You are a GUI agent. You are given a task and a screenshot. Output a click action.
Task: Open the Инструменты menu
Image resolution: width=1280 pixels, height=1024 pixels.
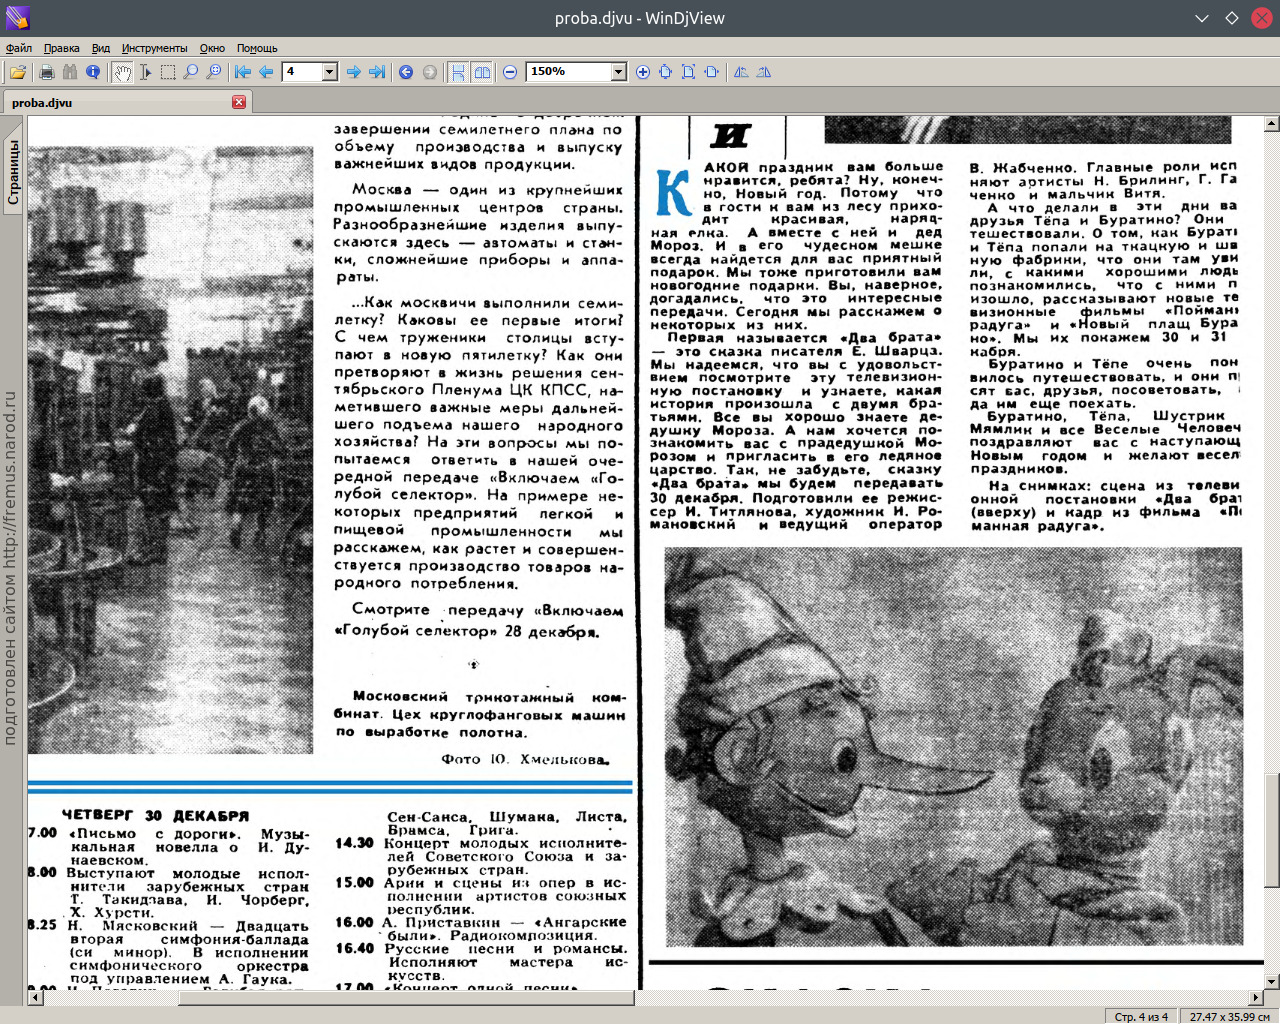click(155, 48)
